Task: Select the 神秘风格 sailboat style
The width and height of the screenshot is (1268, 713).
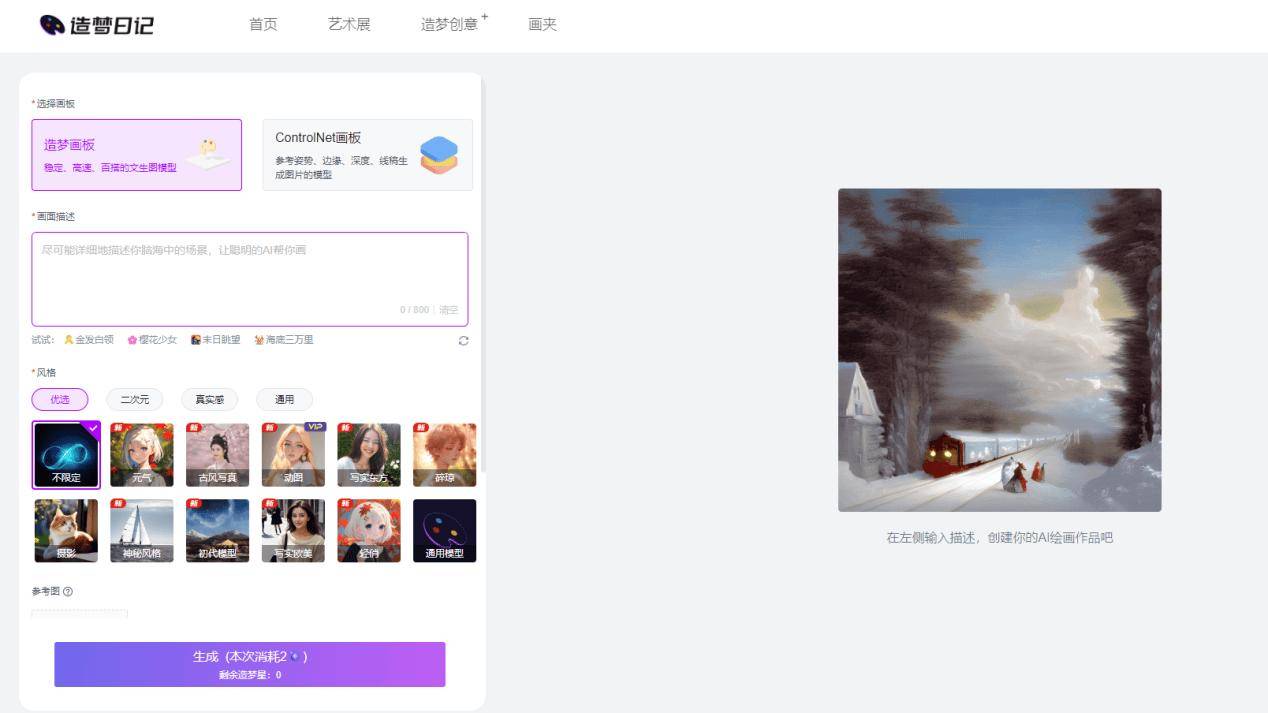Action: pyautogui.click(x=141, y=530)
